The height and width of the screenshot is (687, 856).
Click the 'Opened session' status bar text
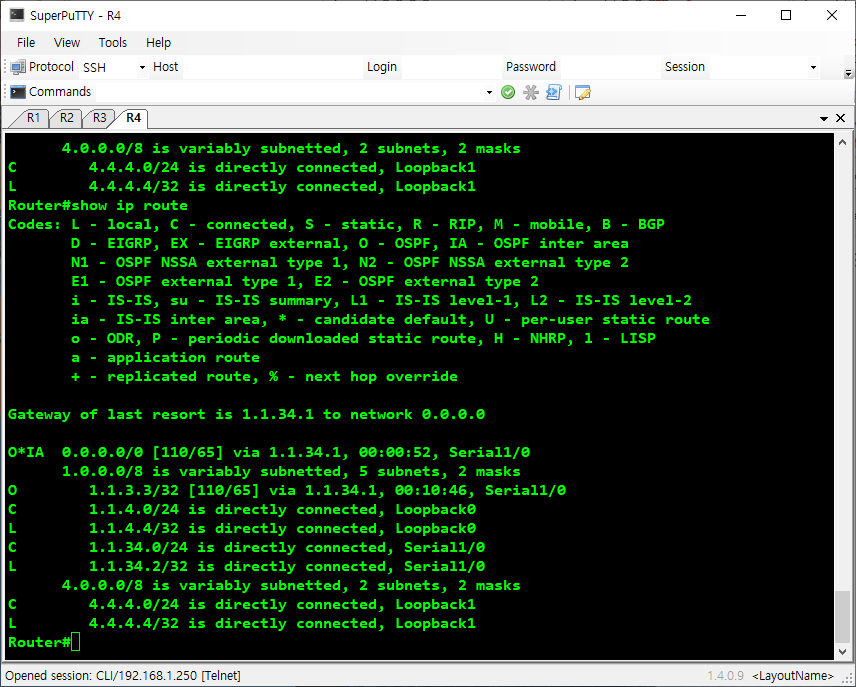click(123, 676)
